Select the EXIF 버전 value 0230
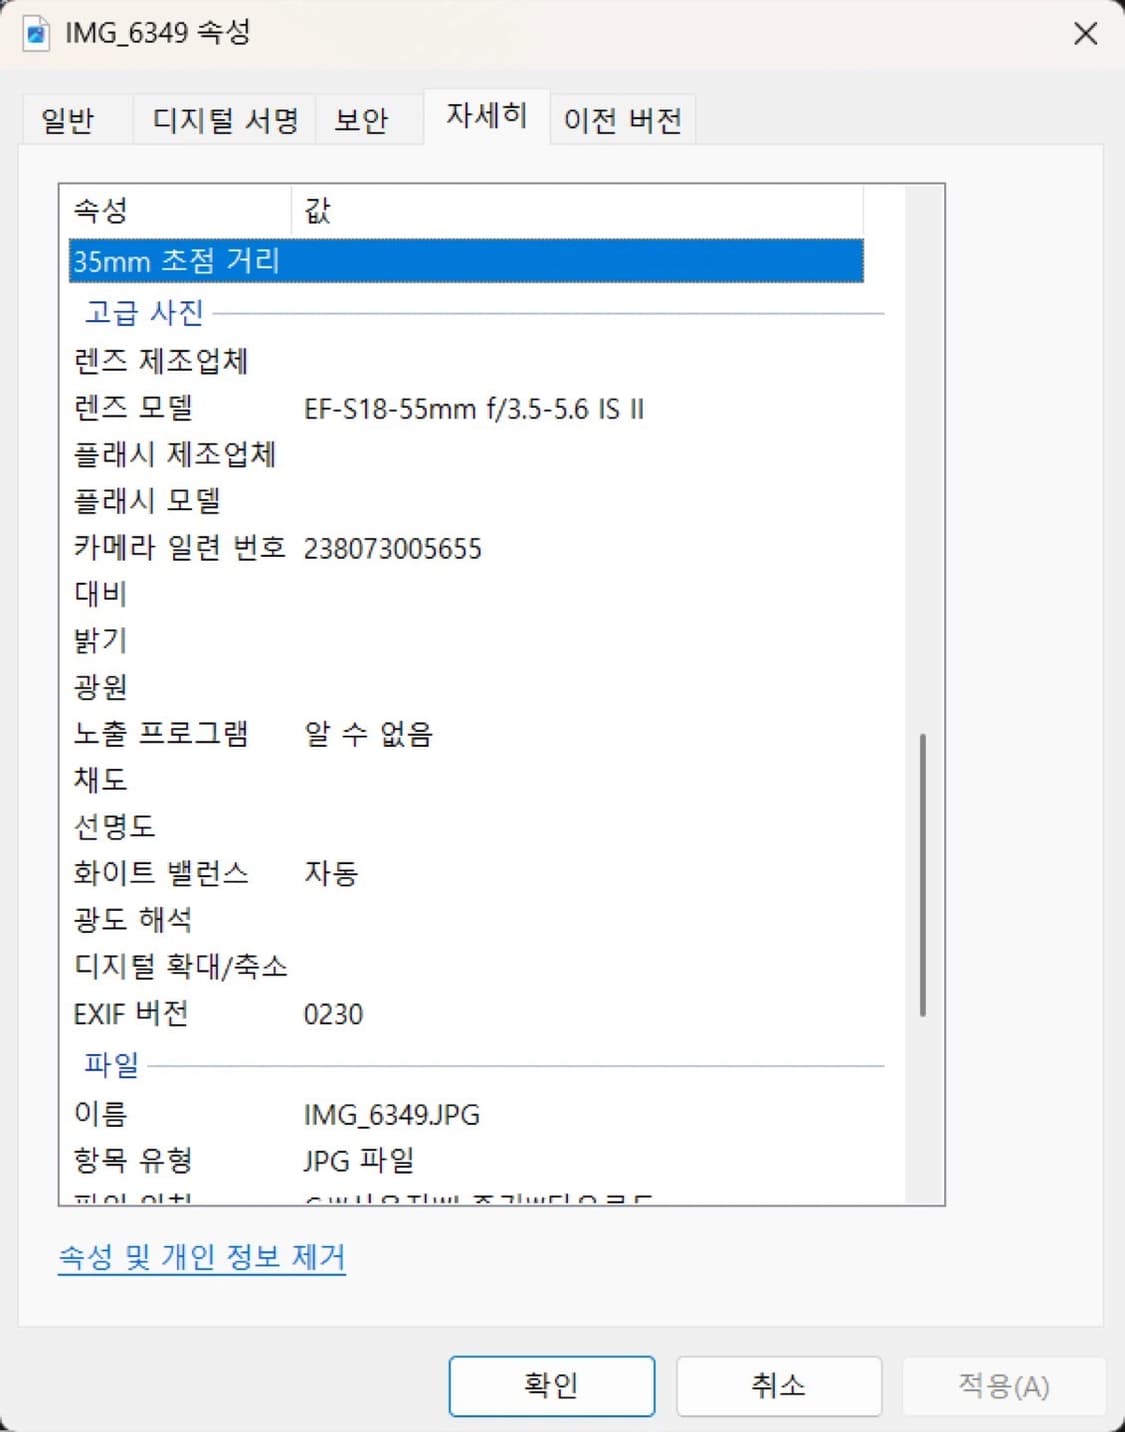Viewport: 1125px width, 1432px height. [333, 1014]
